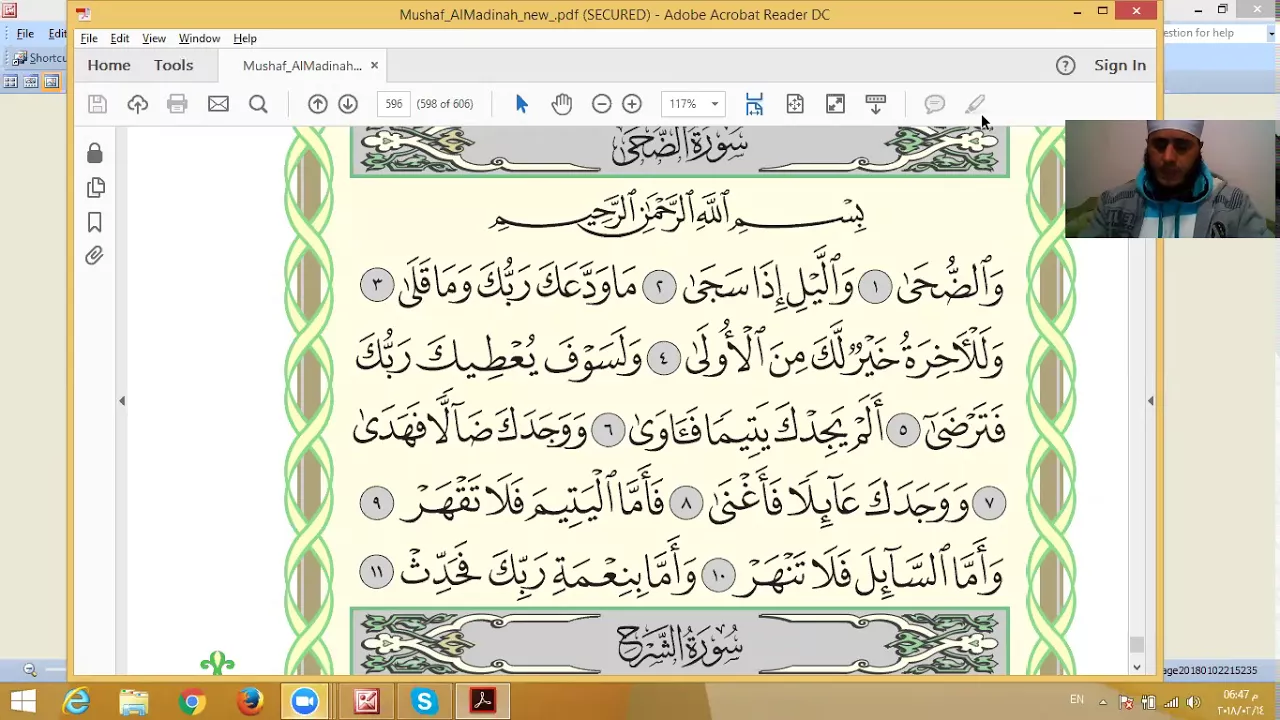Switch to the Home tab
1280x720 pixels.
point(109,65)
